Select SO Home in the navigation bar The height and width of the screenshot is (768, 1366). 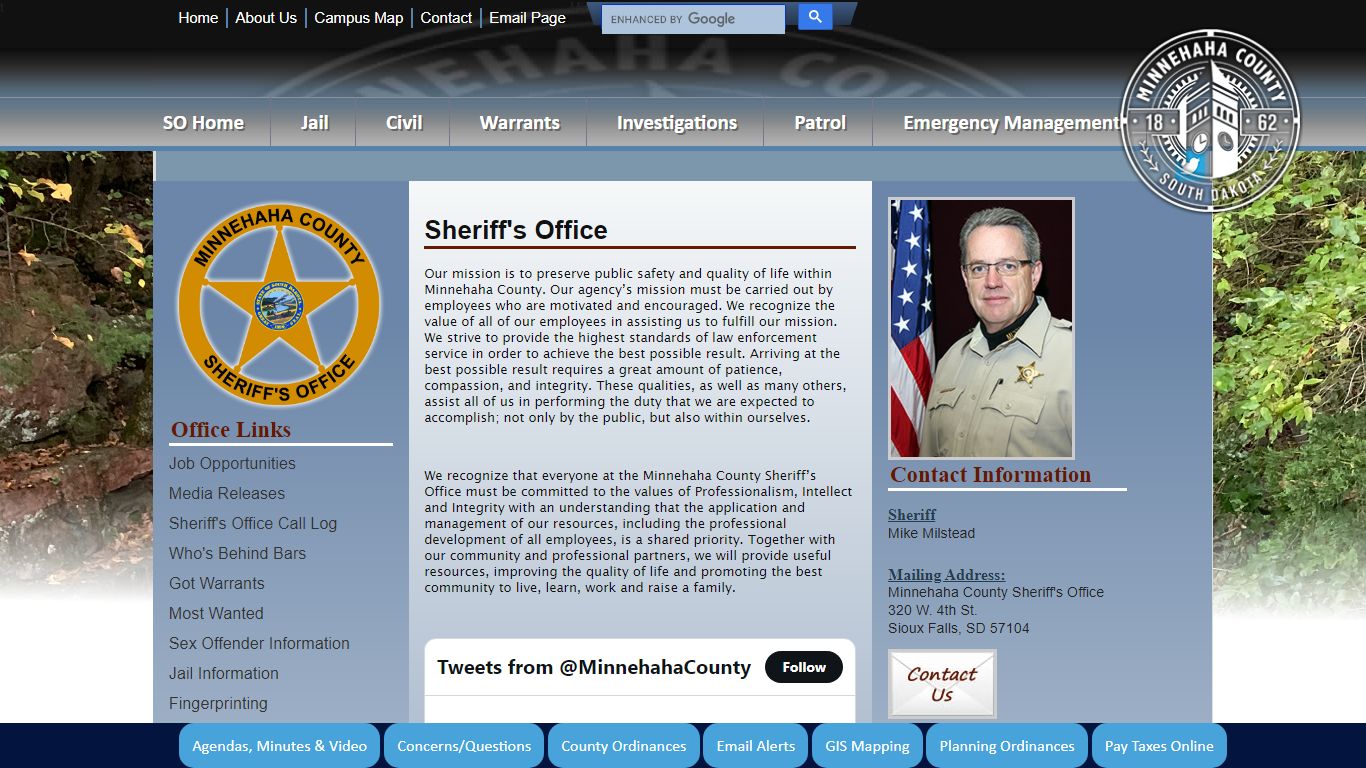click(203, 123)
